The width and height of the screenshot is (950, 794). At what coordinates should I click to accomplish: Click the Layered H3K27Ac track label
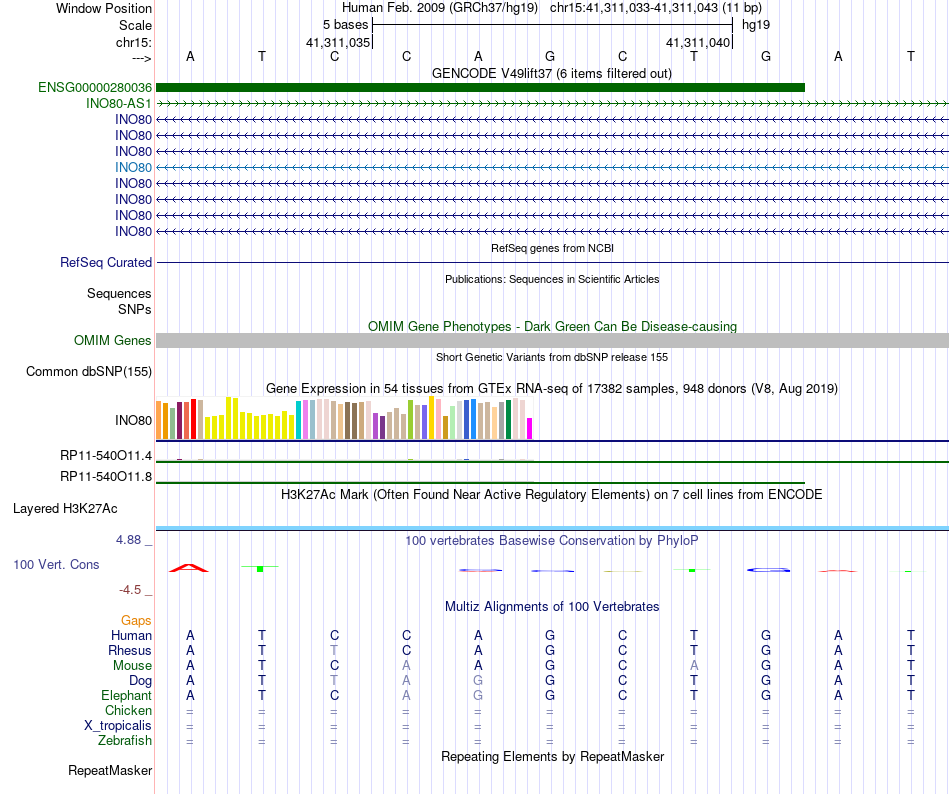(x=65, y=509)
